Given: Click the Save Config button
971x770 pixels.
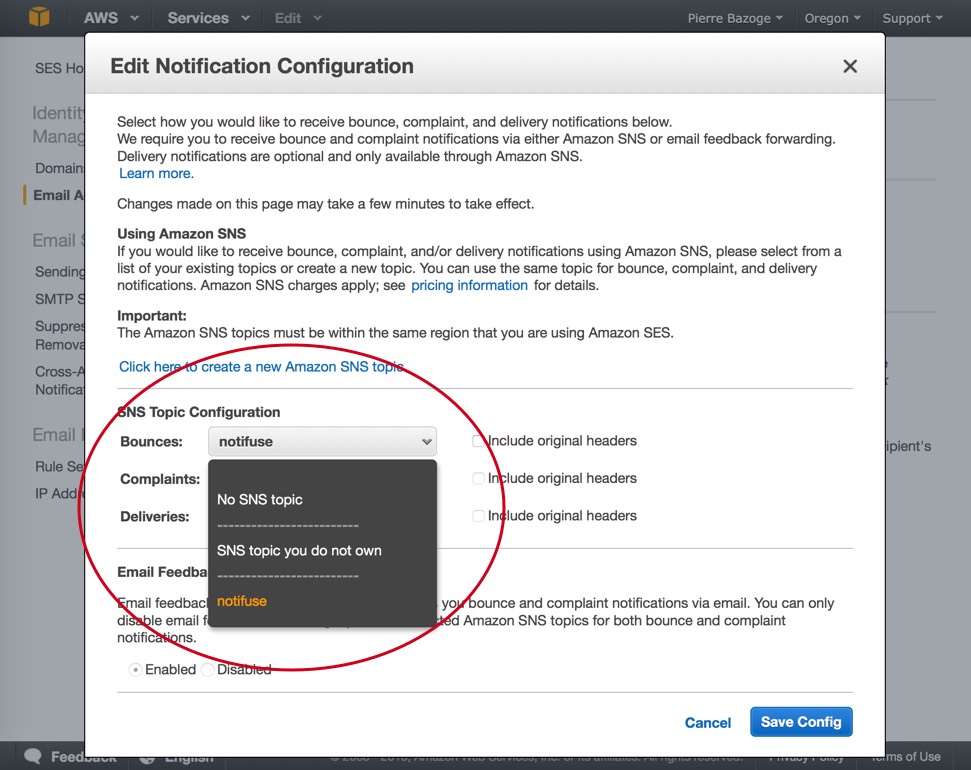Looking at the screenshot, I should pos(801,722).
